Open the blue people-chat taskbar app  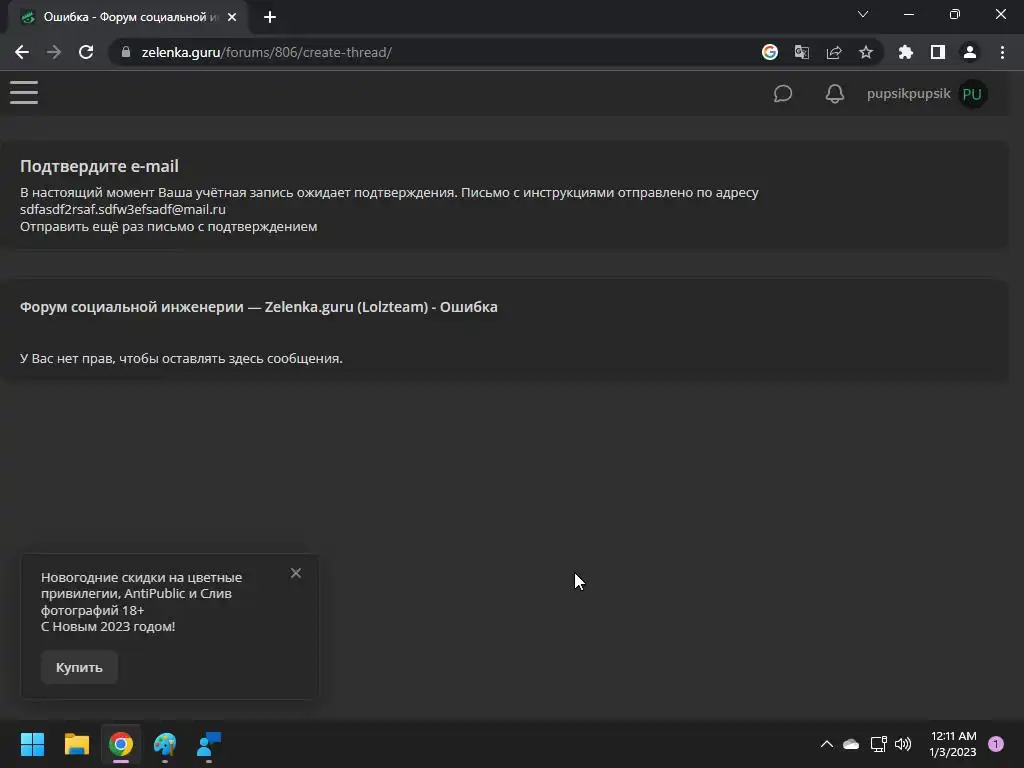pyautogui.click(x=209, y=744)
